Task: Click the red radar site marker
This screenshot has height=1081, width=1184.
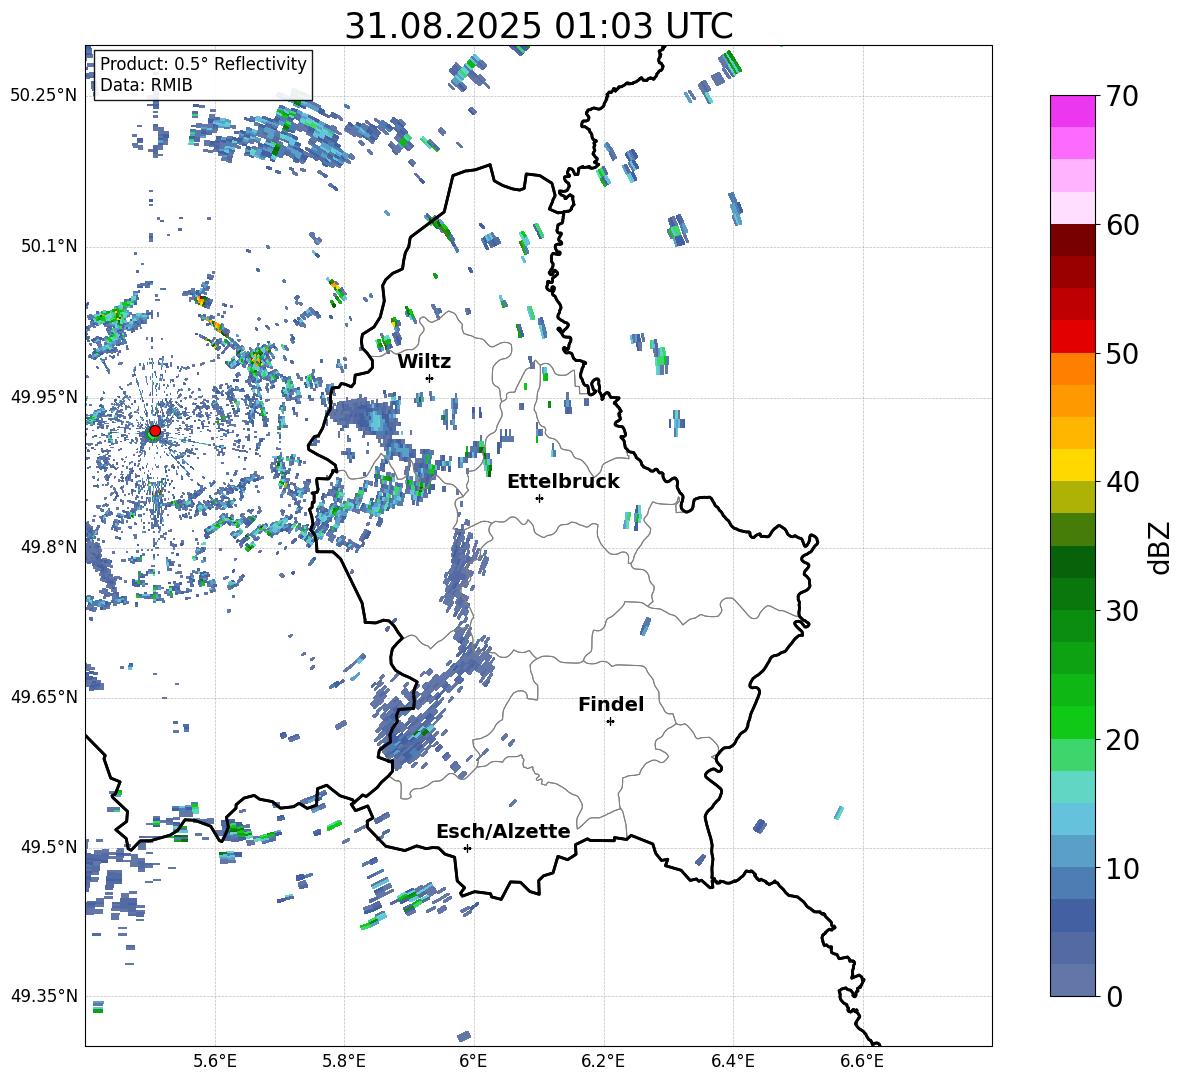Action: tap(155, 430)
